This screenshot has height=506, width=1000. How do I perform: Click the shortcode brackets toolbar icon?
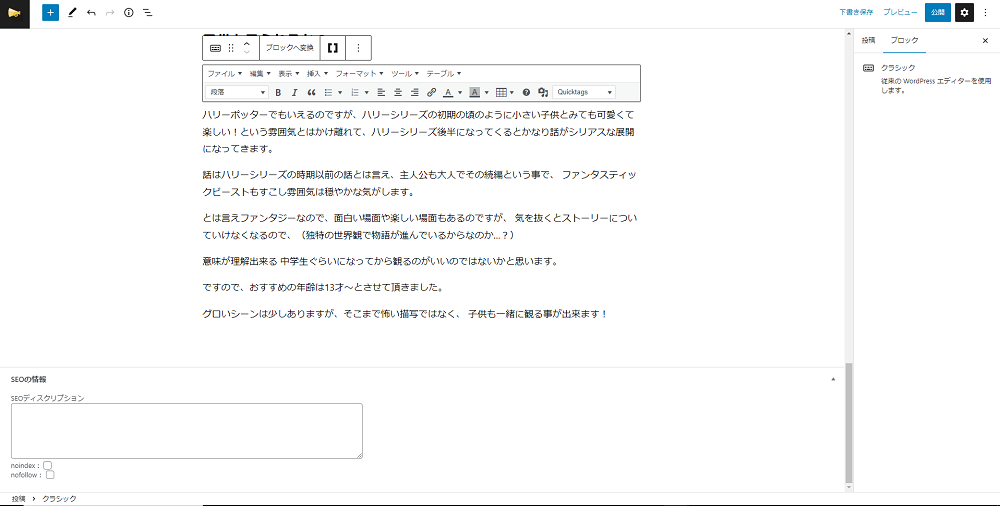coord(333,48)
